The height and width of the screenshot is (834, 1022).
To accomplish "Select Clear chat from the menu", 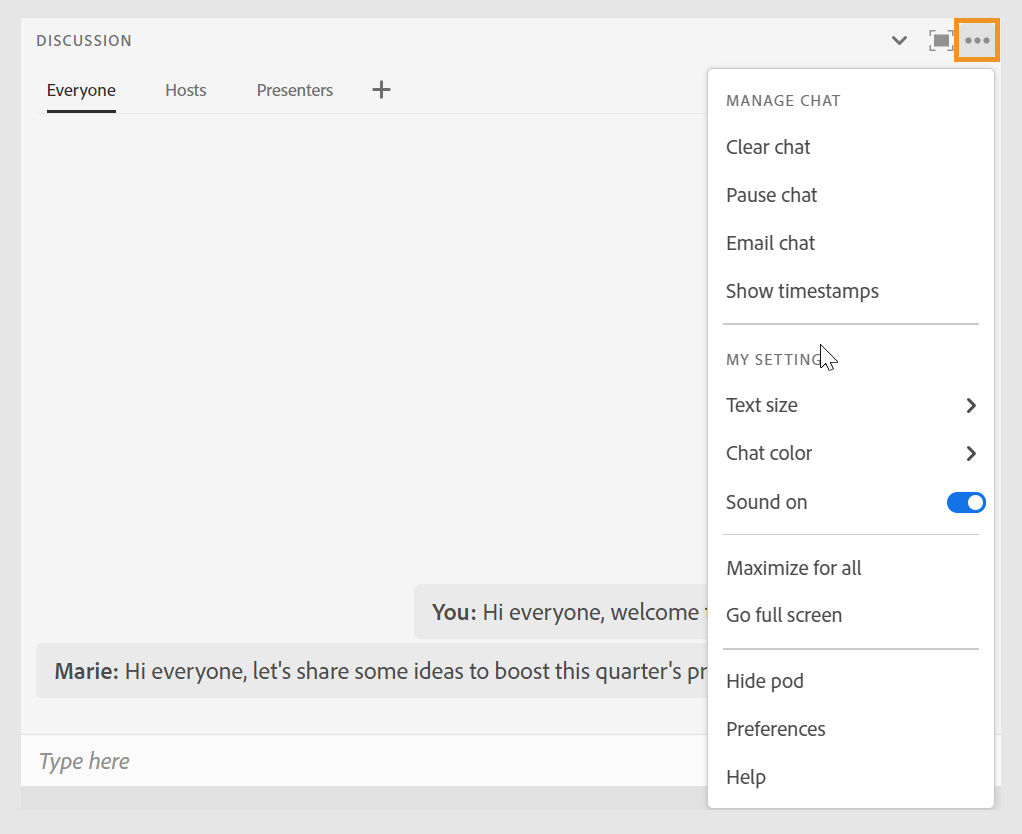I will click(x=768, y=147).
